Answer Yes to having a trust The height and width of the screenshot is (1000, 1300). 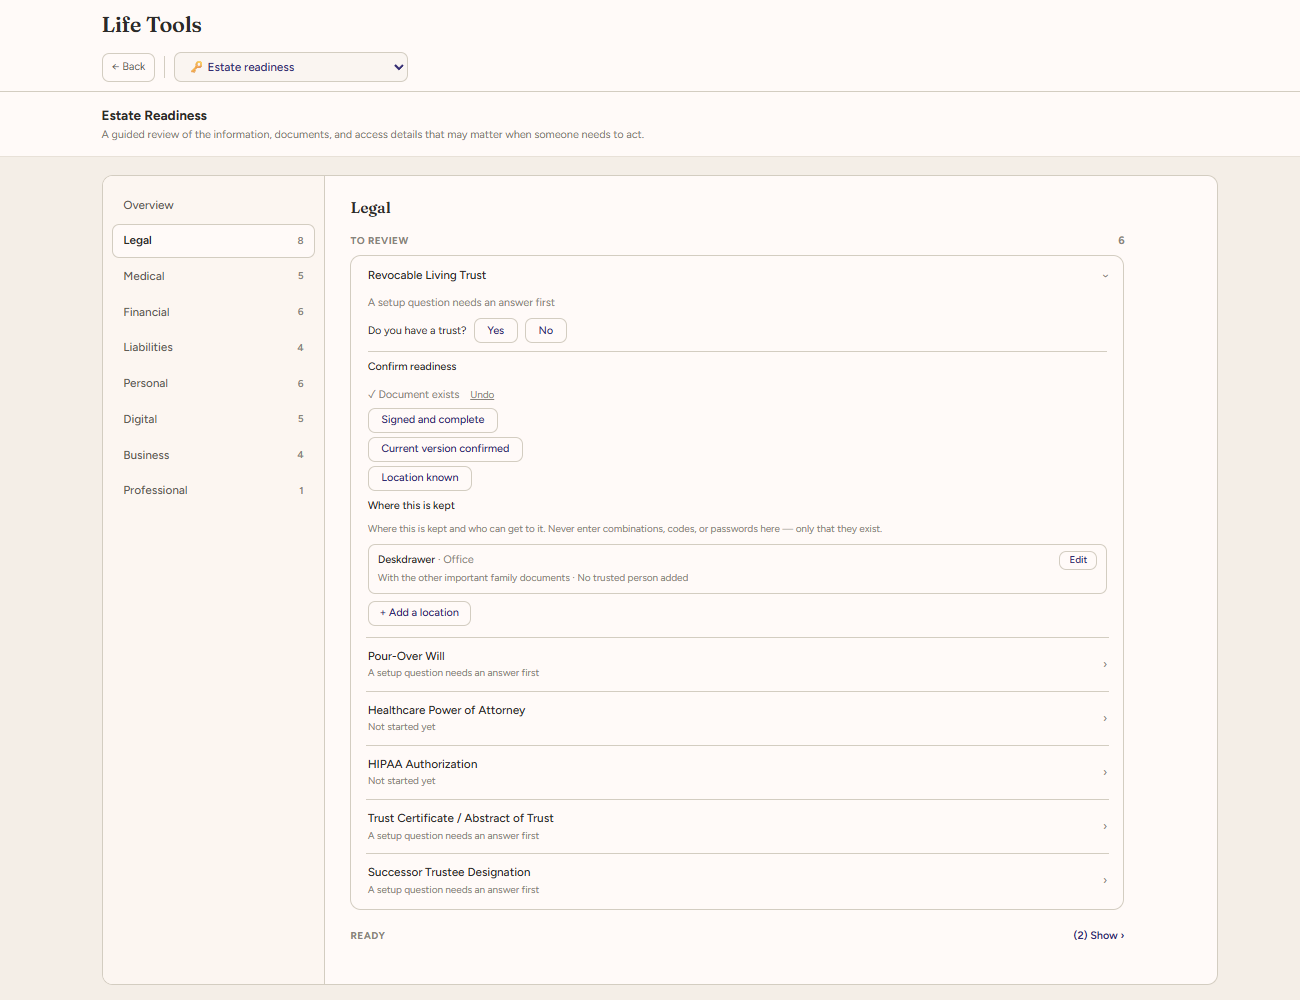[496, 331]
